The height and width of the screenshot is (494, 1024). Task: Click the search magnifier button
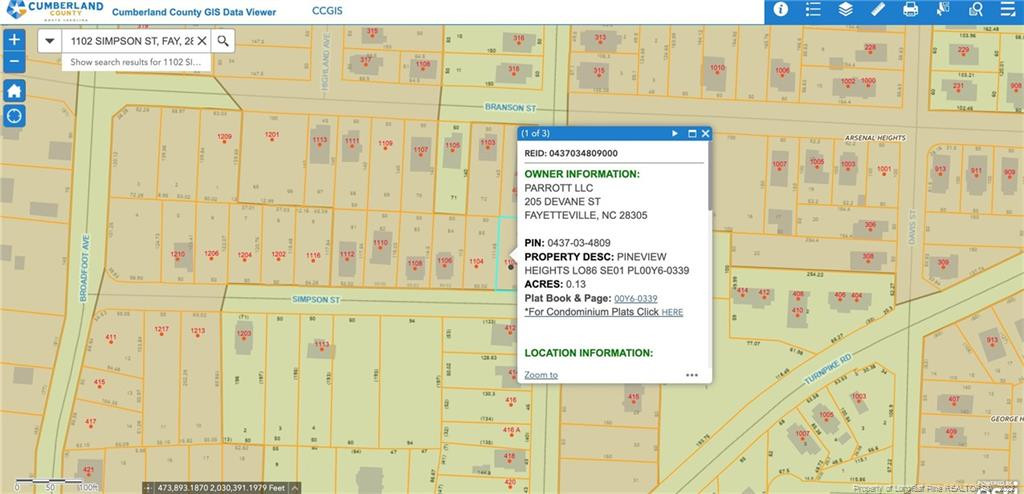pos(224,41)
